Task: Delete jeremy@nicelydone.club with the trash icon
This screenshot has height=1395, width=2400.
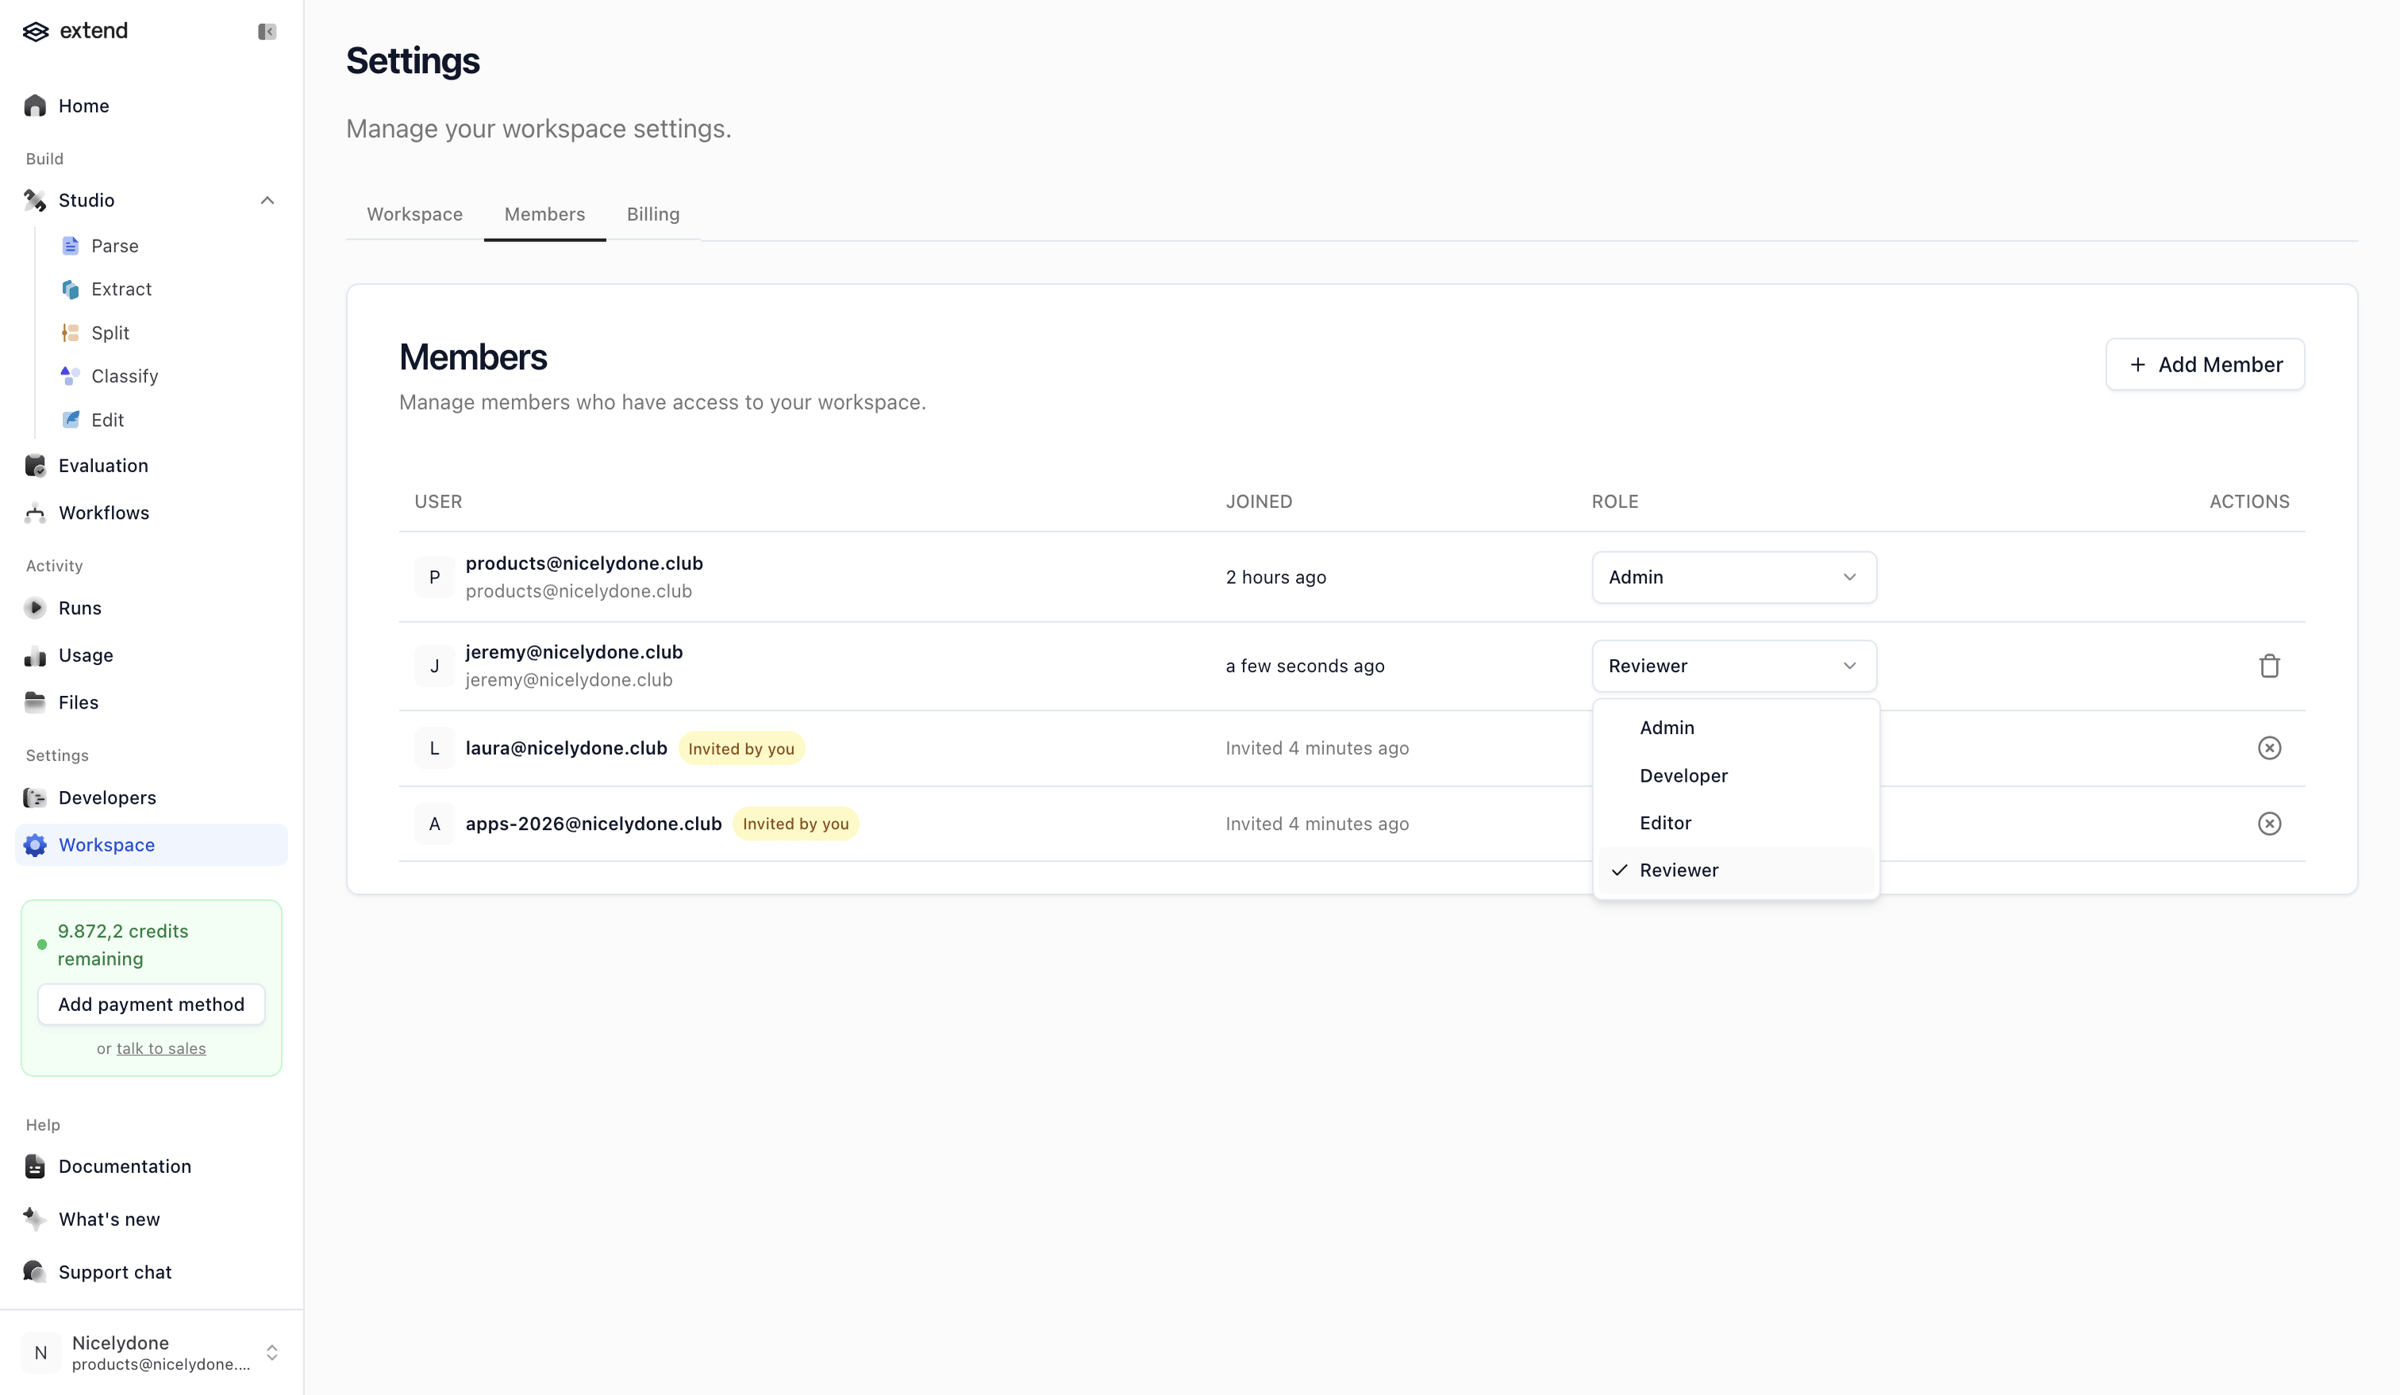Action: coord(2269,666)
